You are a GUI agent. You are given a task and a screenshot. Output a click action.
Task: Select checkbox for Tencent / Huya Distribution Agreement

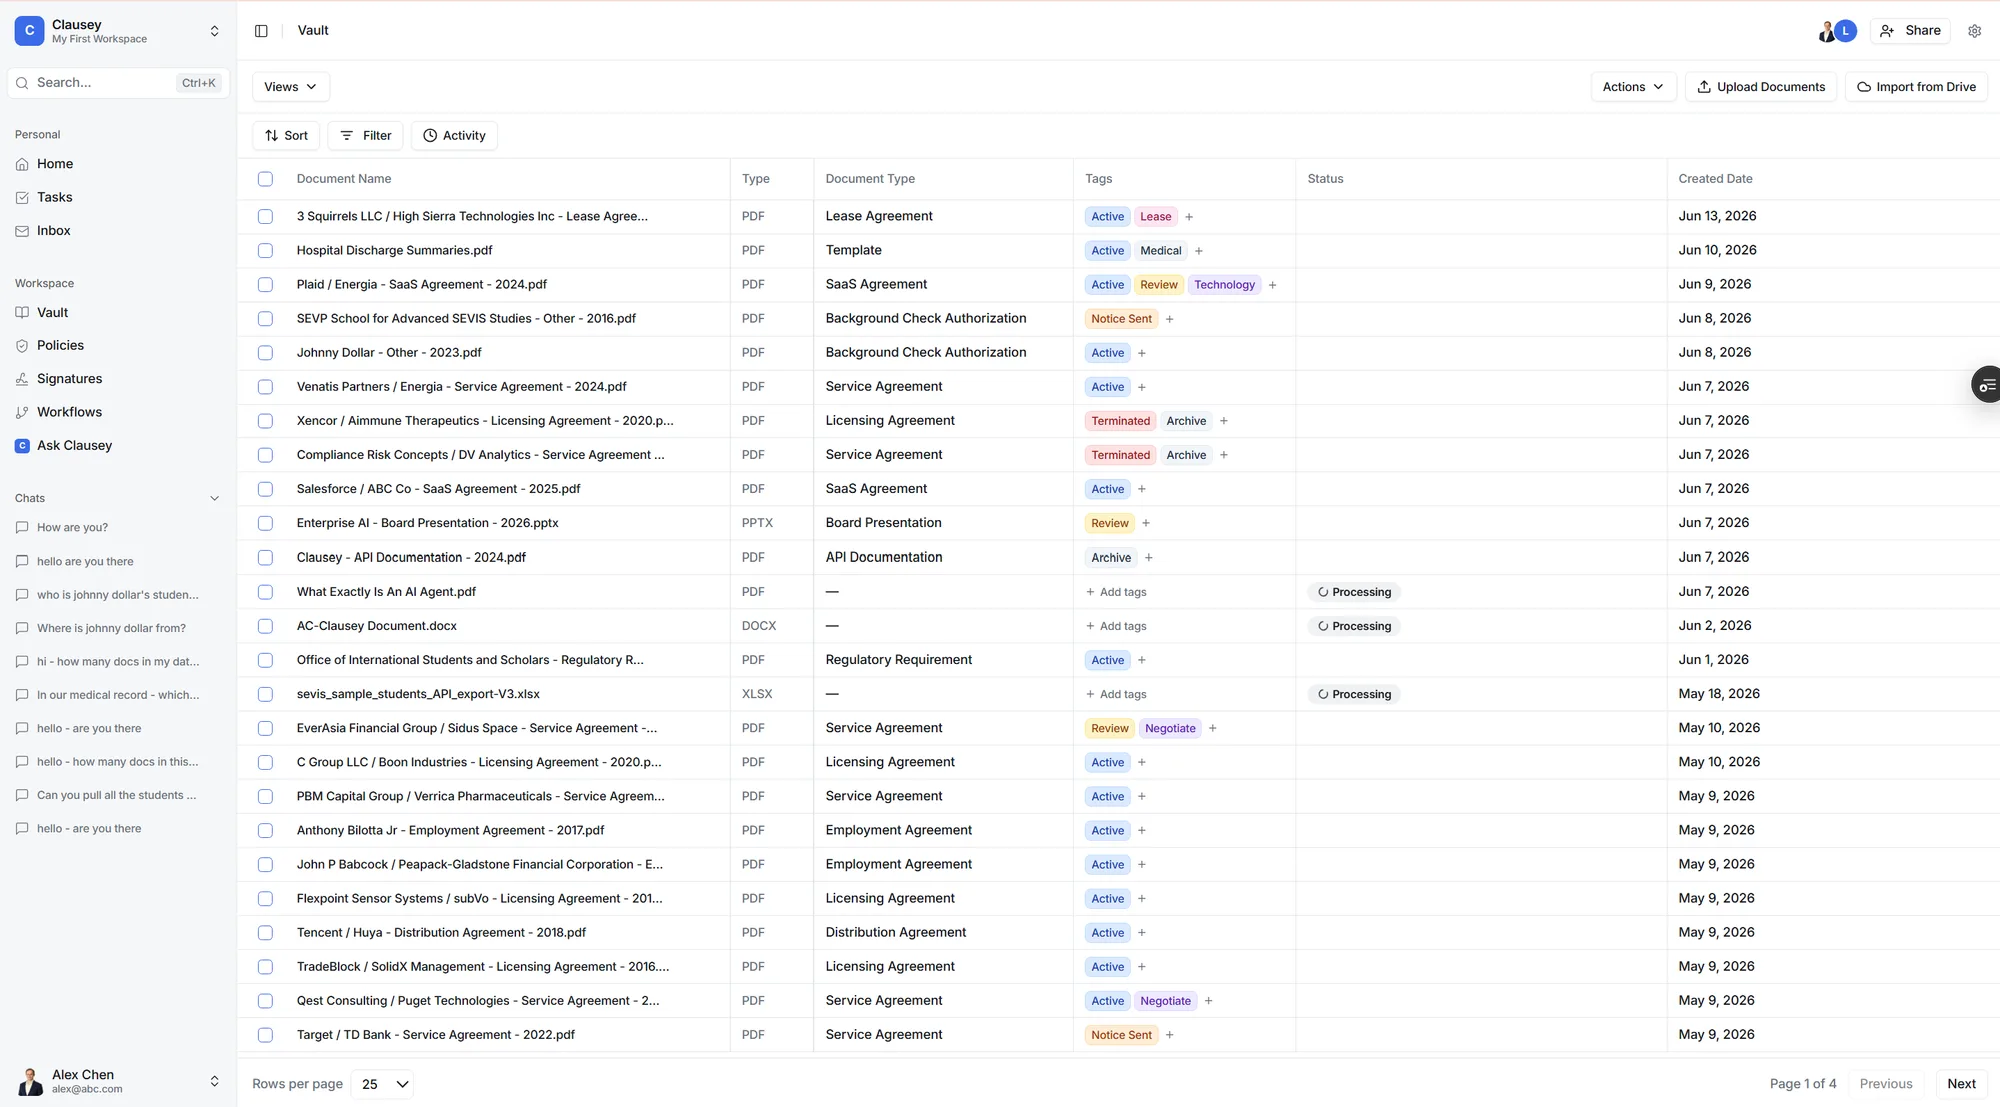[x=265, y=933]
